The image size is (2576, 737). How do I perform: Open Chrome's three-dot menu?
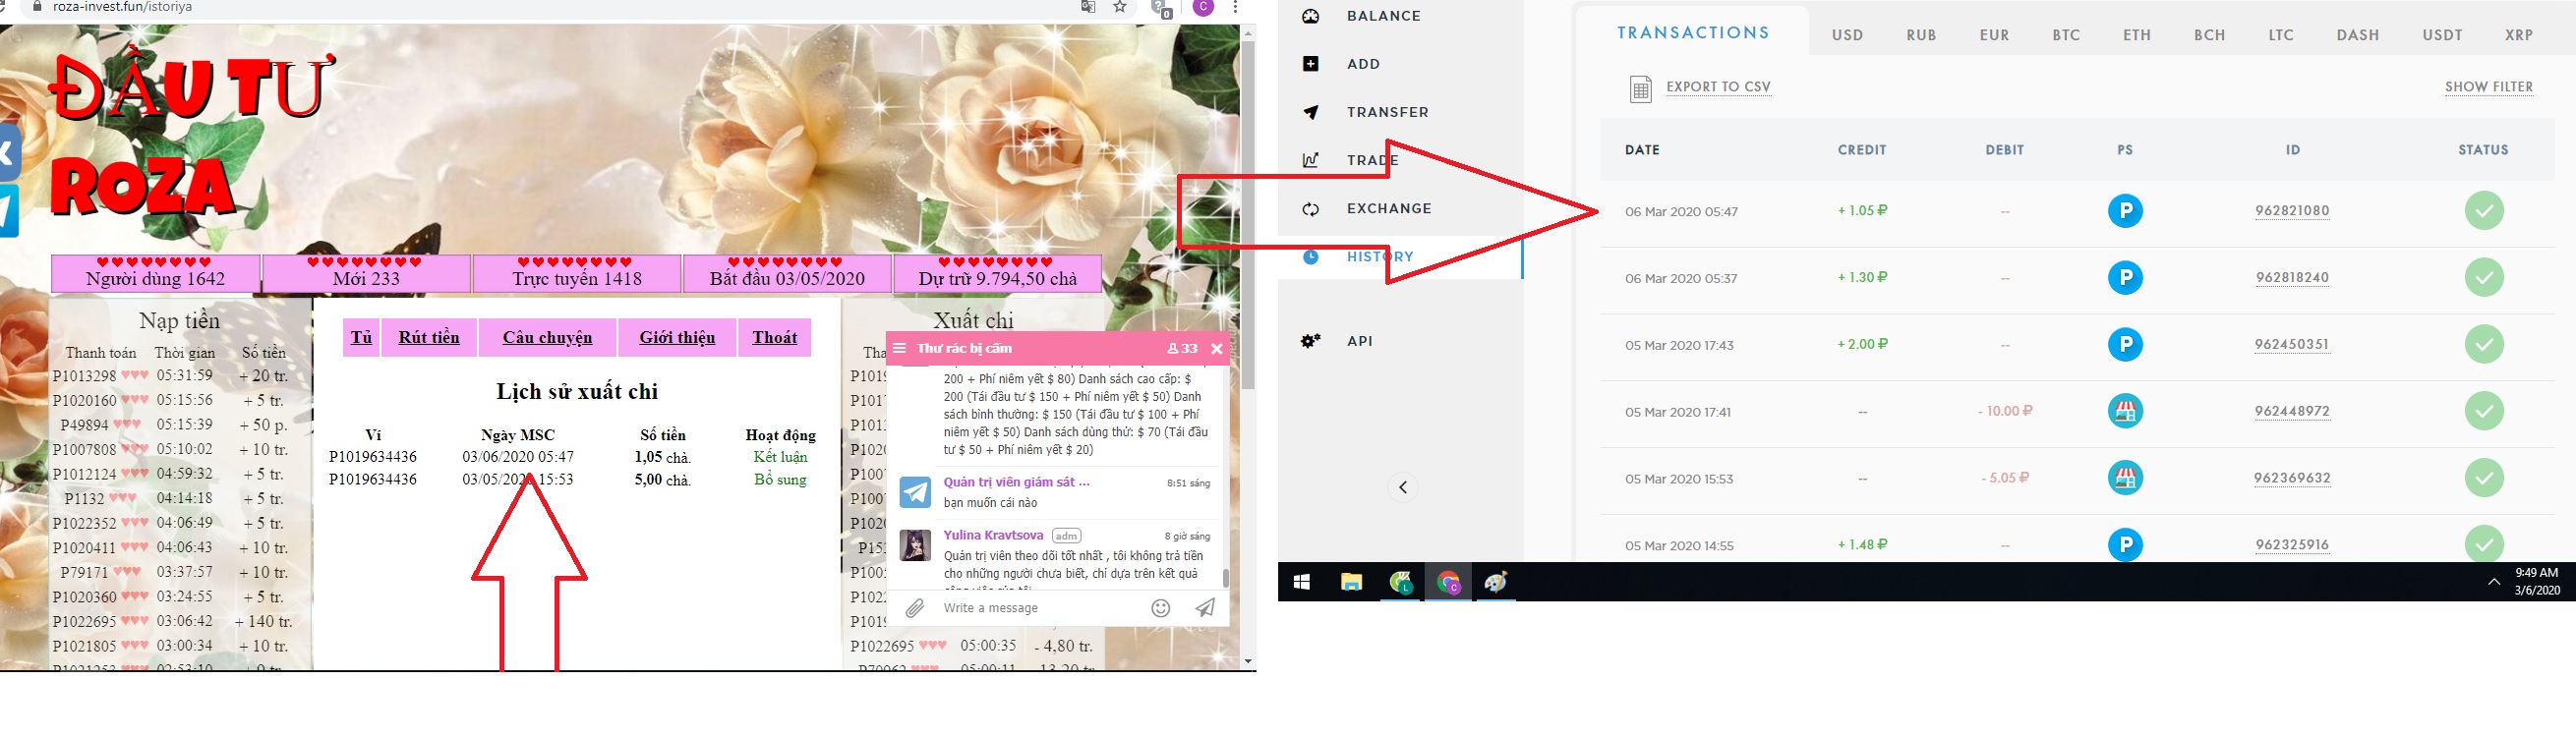coord(1236,7)
